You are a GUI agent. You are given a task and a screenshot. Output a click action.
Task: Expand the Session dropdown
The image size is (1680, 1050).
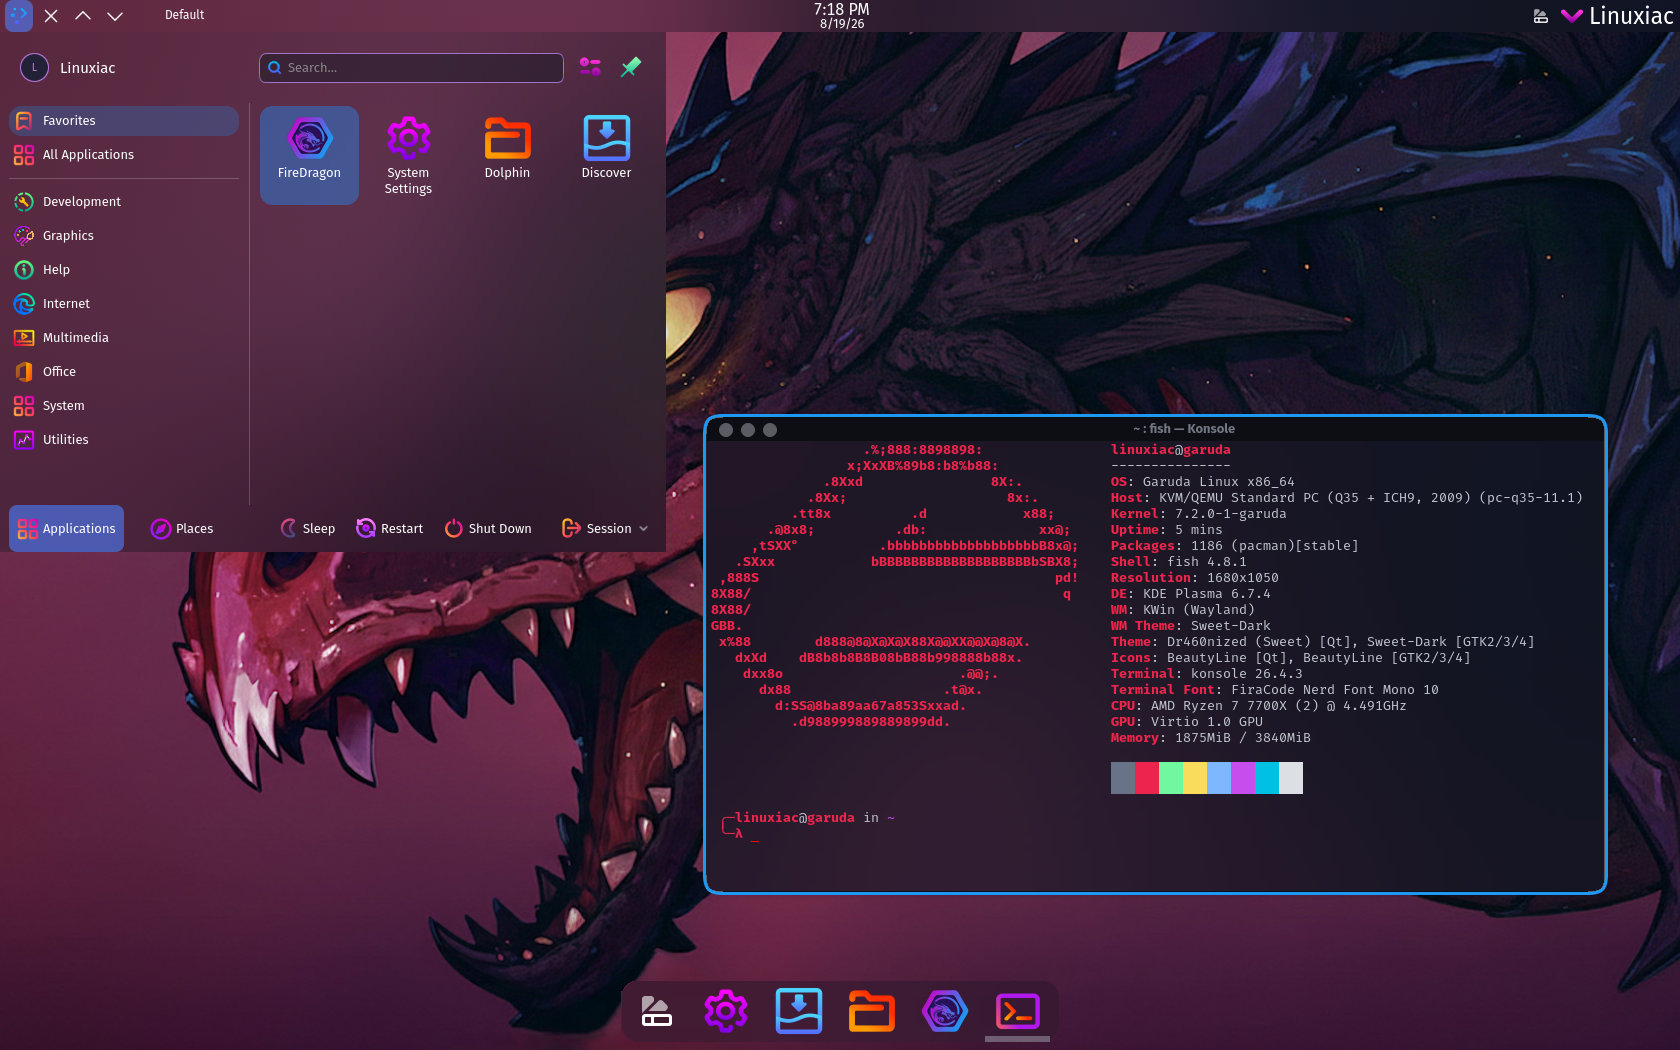point(605,528)
